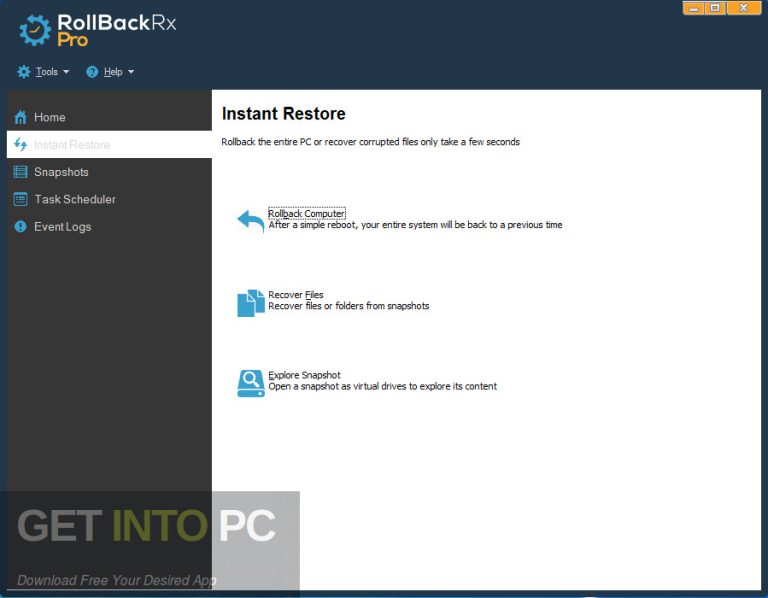This screenshot has height=598, width=768.
Task: Click the Tools gear icon
Action: pyautogui.click(x=24, y=72)
